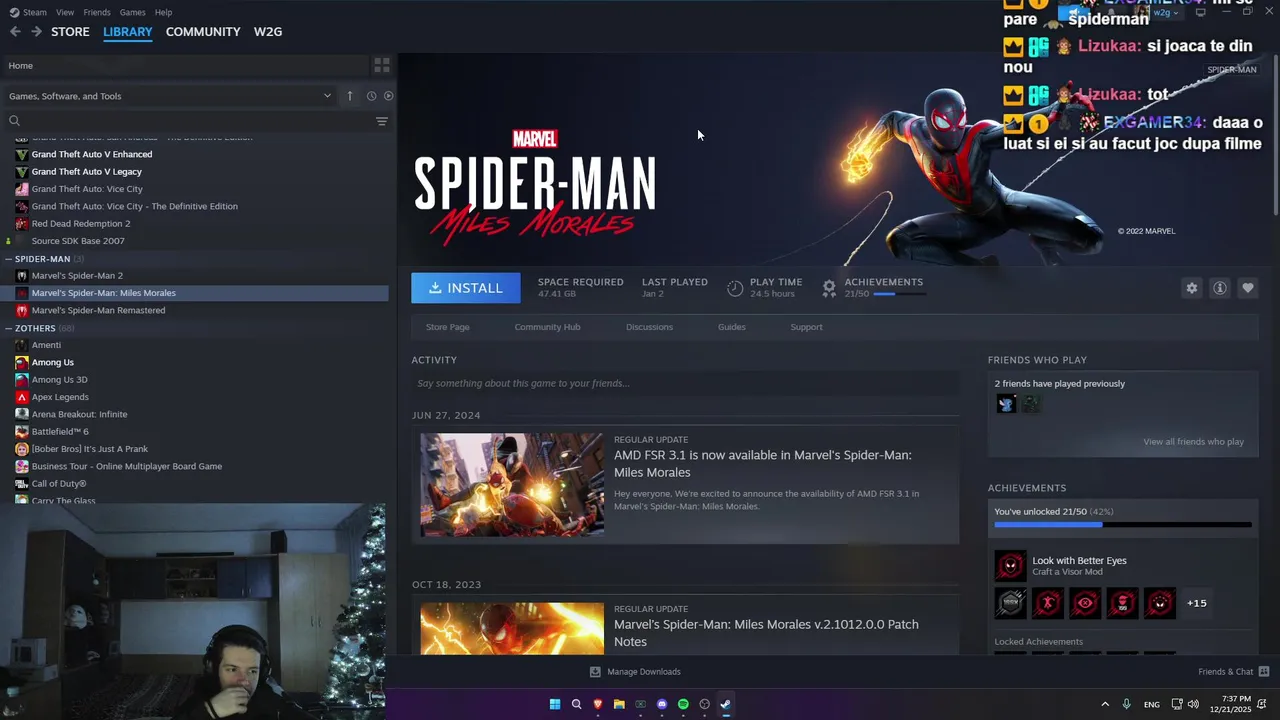Click the play time clock icon
1280x720 pixels.
coord(735,288)
